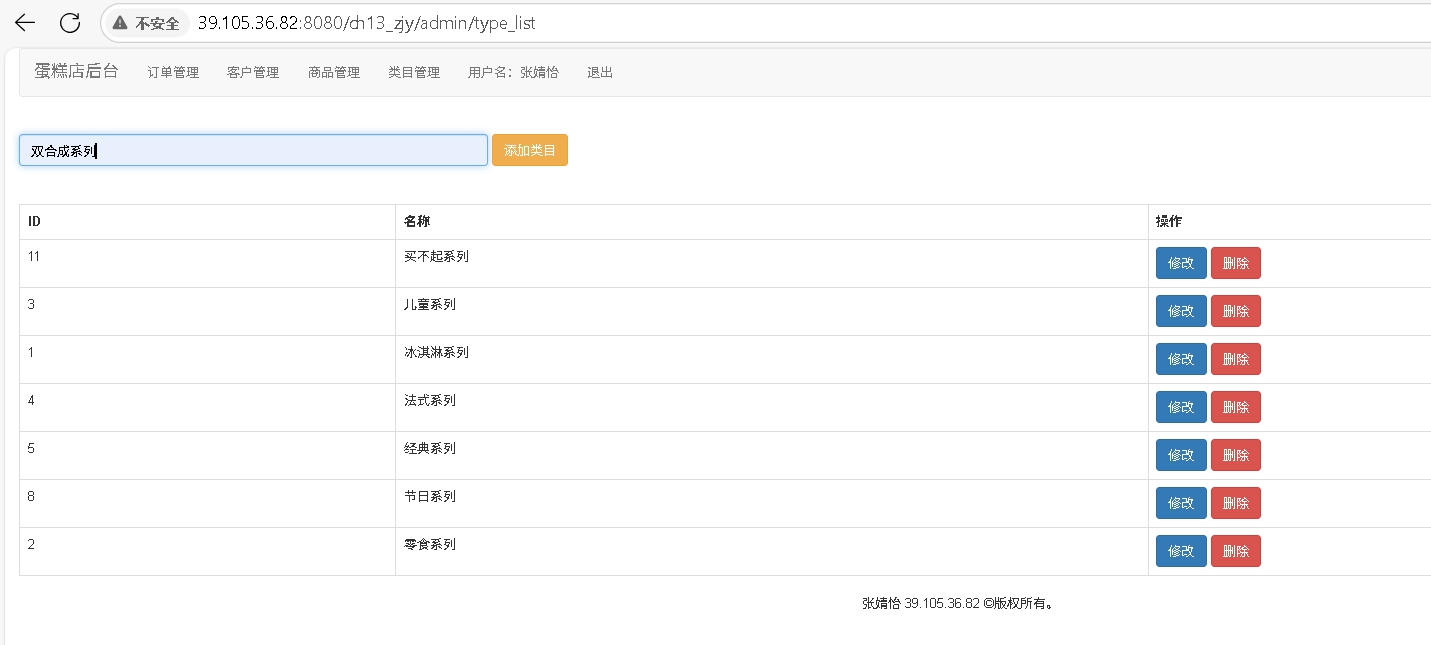Click the 蛋糕店后台 brand title

tap(76, 71)
